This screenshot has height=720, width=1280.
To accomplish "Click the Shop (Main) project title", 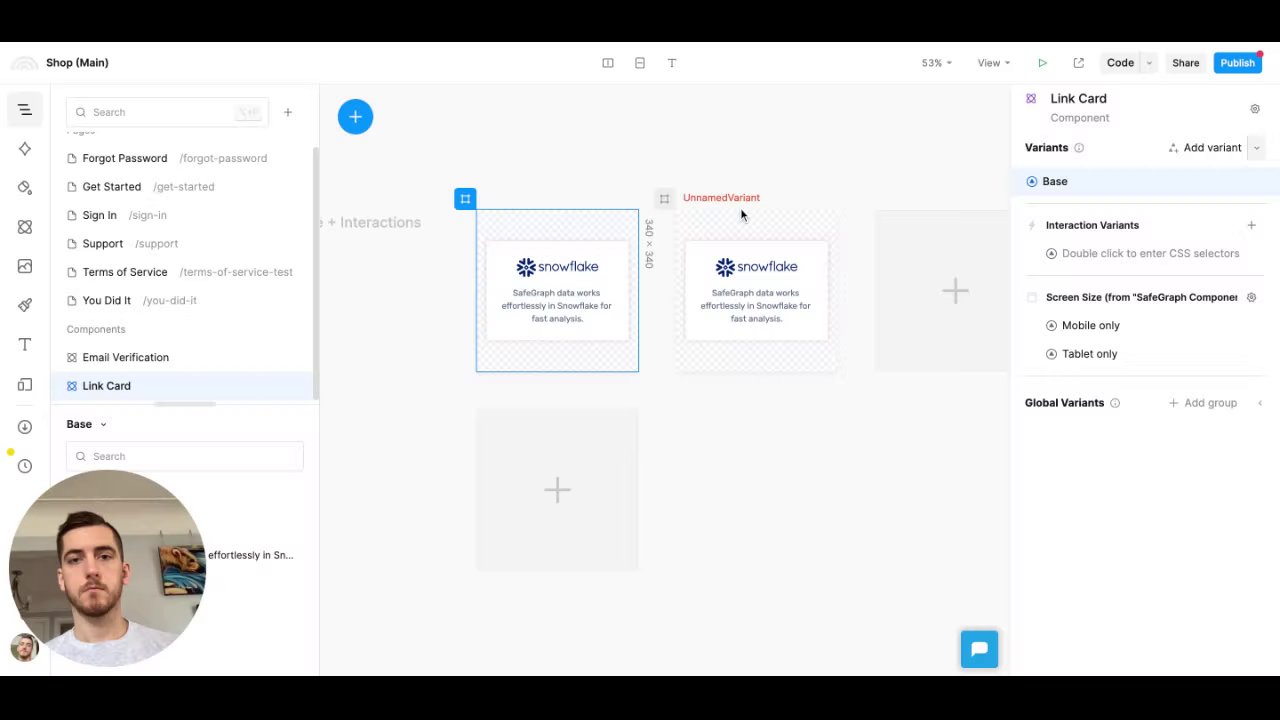I will pyautogui.click(x=77, y=63).
